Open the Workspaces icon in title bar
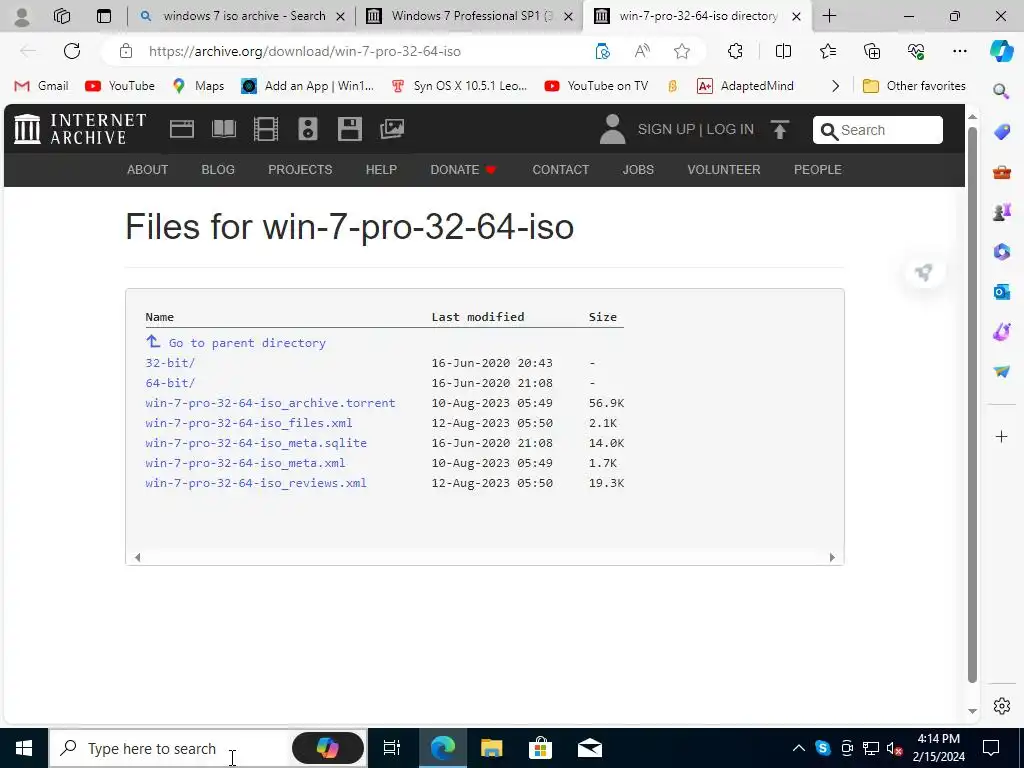Screen dimensions: 1024x768 pyautogui.click(x=62, y=16)
